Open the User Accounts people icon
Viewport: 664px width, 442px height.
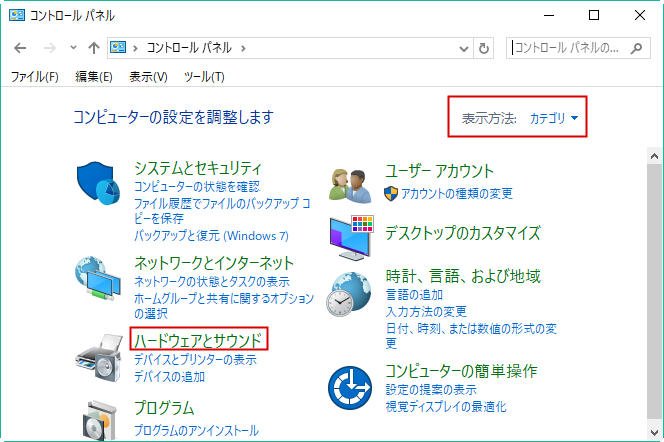[x=350, y=185]
